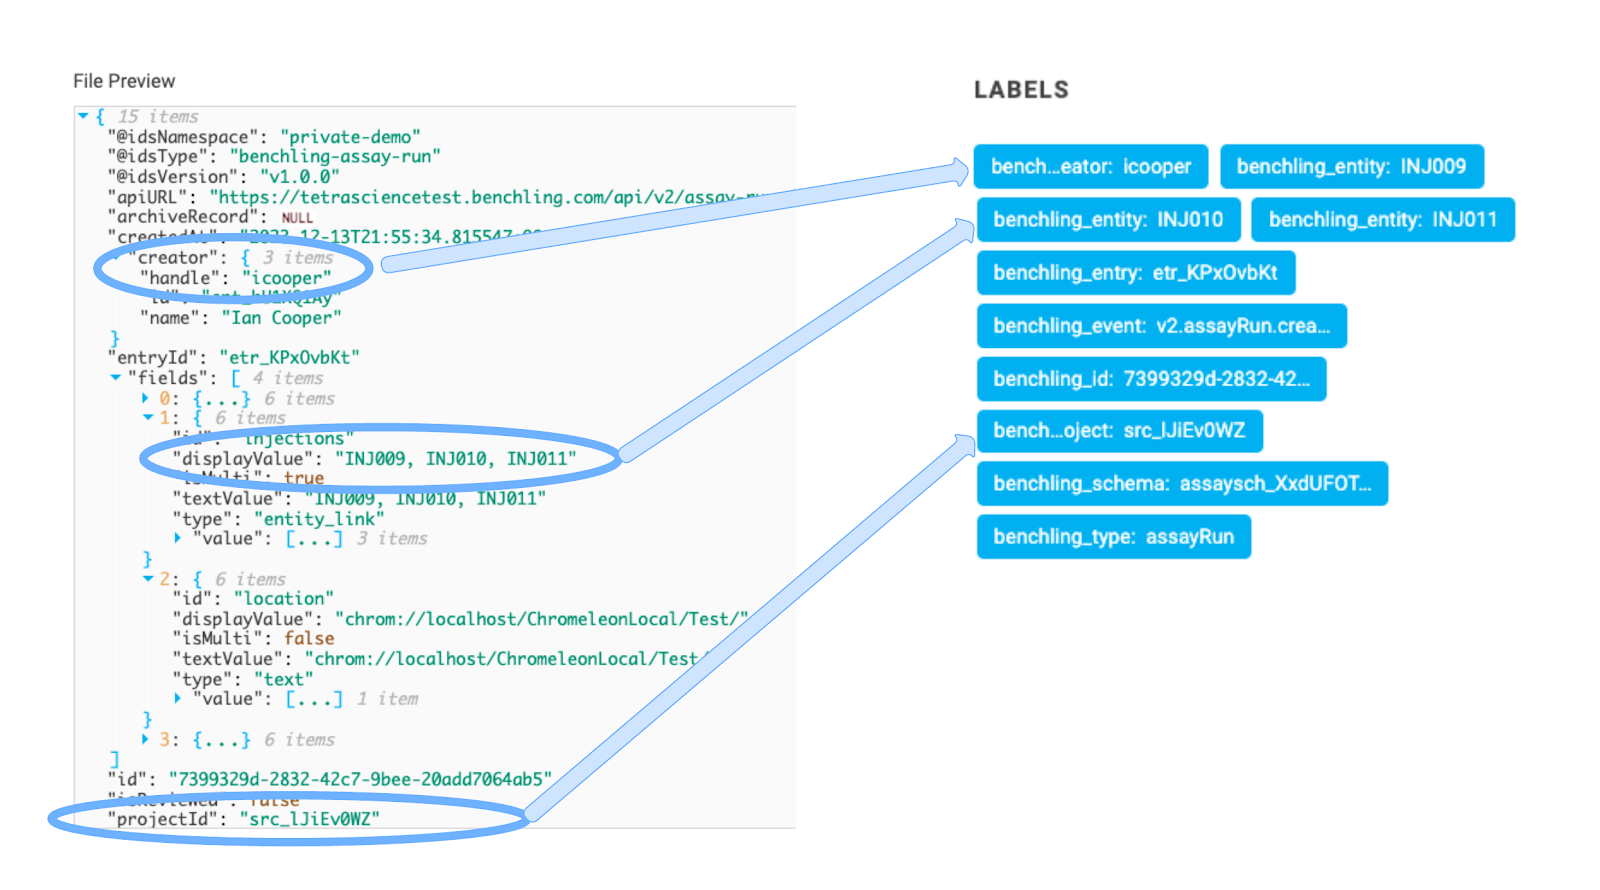1600x890 pixels.
Task: Collapse the root 15 items JSON node
Action: coord(84,117)
